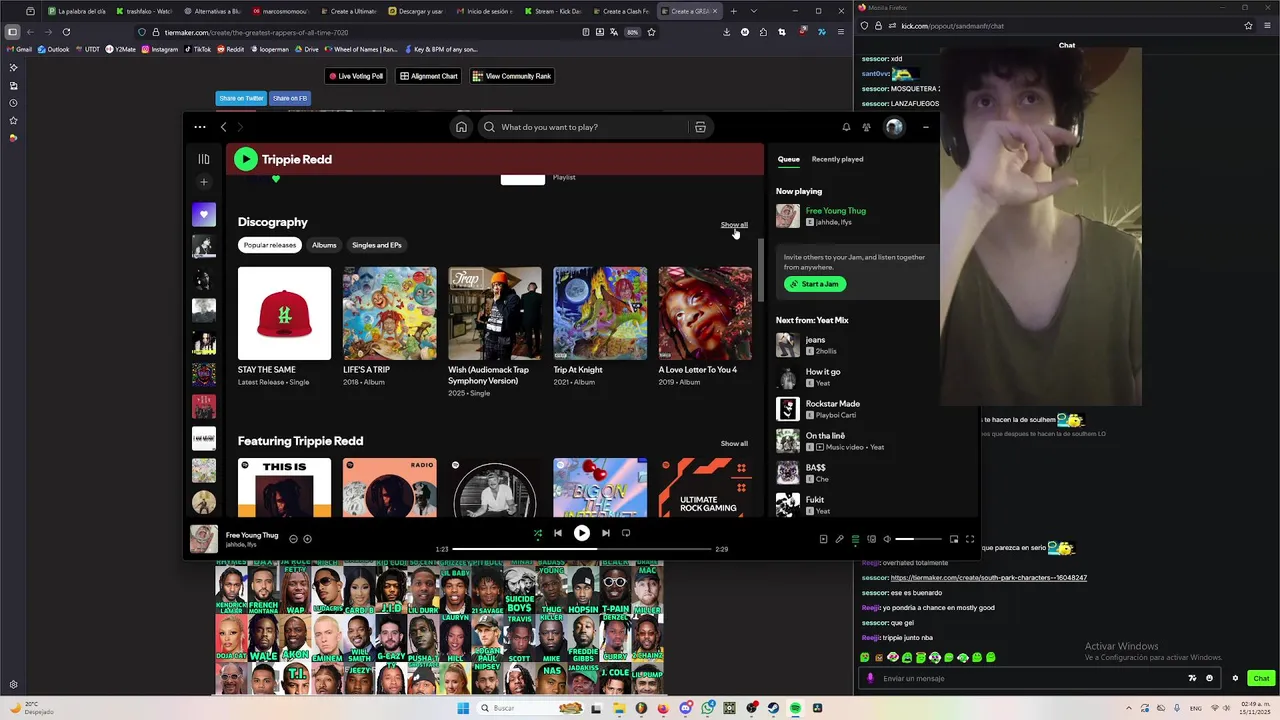Open Friend Activity icon in Spotify
Screen dimensions: 1280x720
coord(866,127)
